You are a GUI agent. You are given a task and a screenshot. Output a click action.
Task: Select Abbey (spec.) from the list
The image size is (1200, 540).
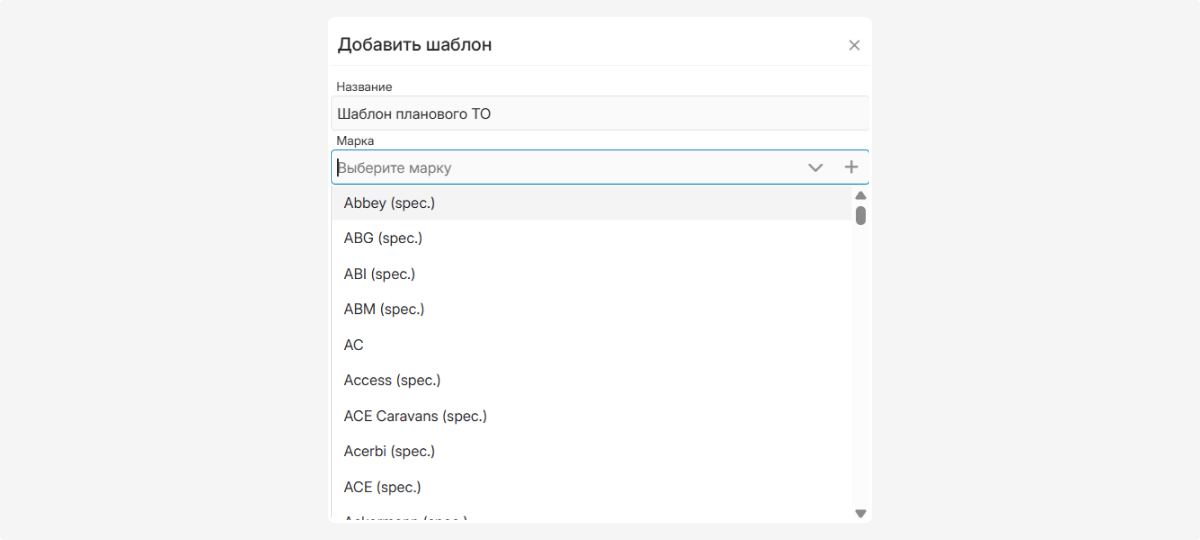pos(390,203)
